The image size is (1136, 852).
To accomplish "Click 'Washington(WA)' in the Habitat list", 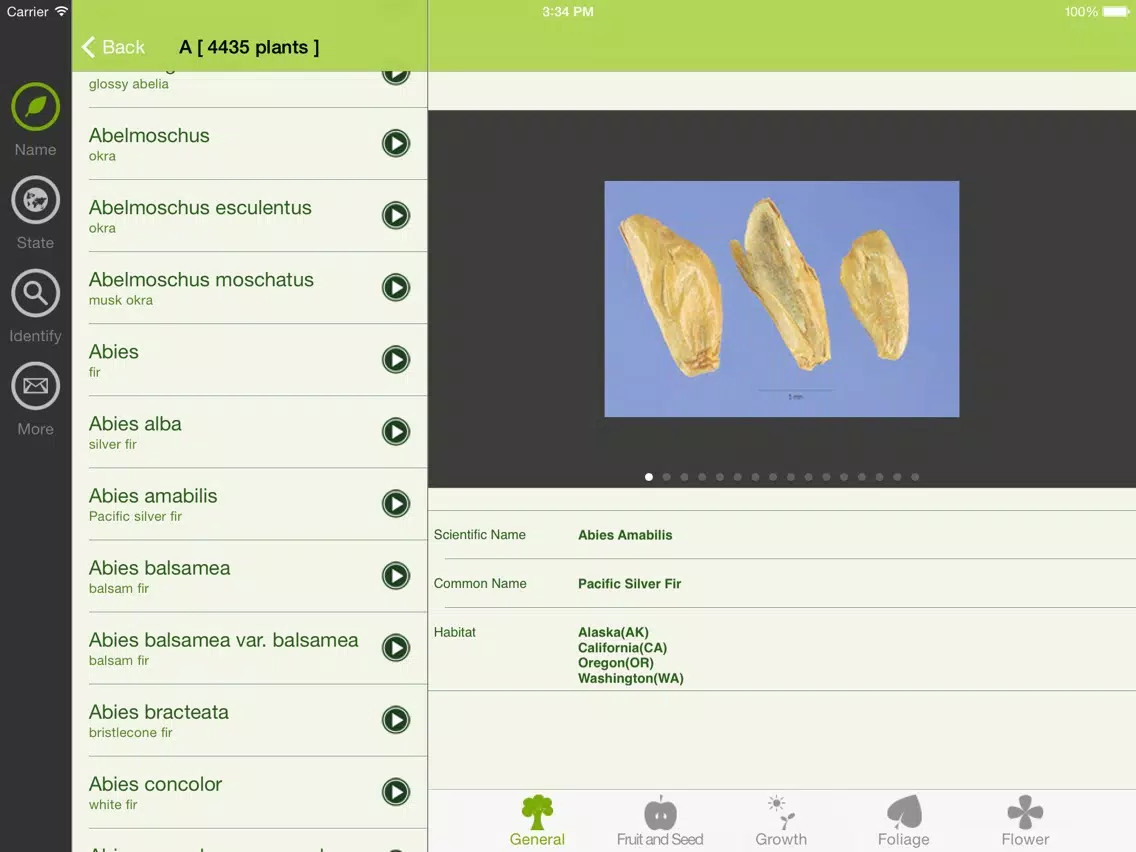I will pos(631,678).
